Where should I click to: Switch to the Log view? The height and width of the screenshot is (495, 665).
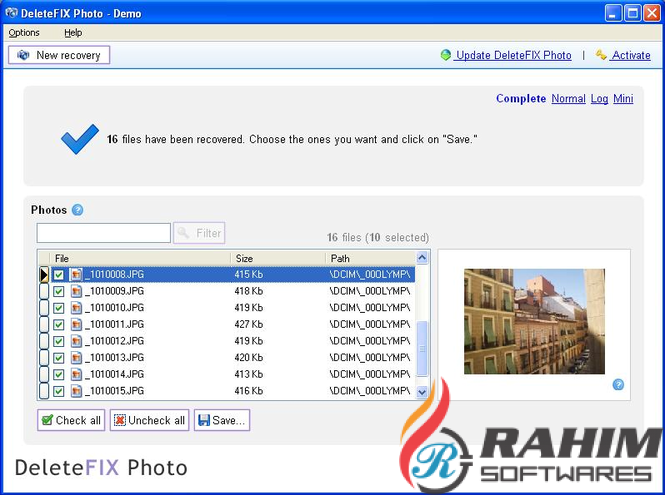point(599,98)
